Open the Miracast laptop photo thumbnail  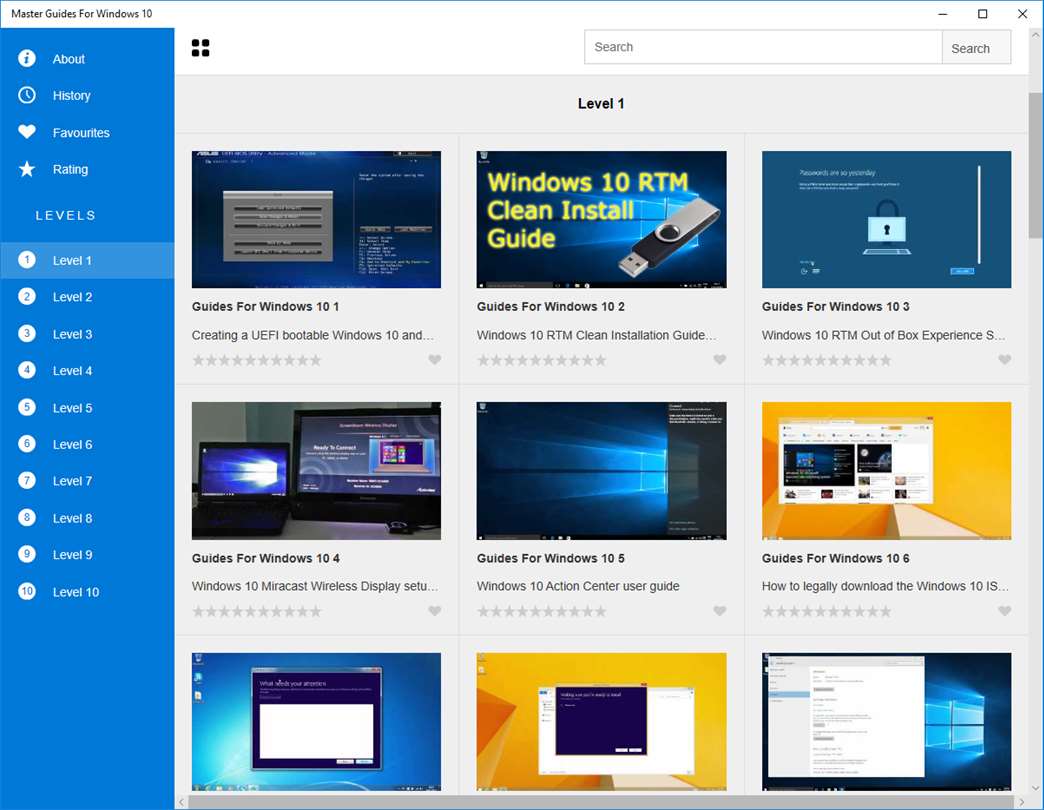316,471
